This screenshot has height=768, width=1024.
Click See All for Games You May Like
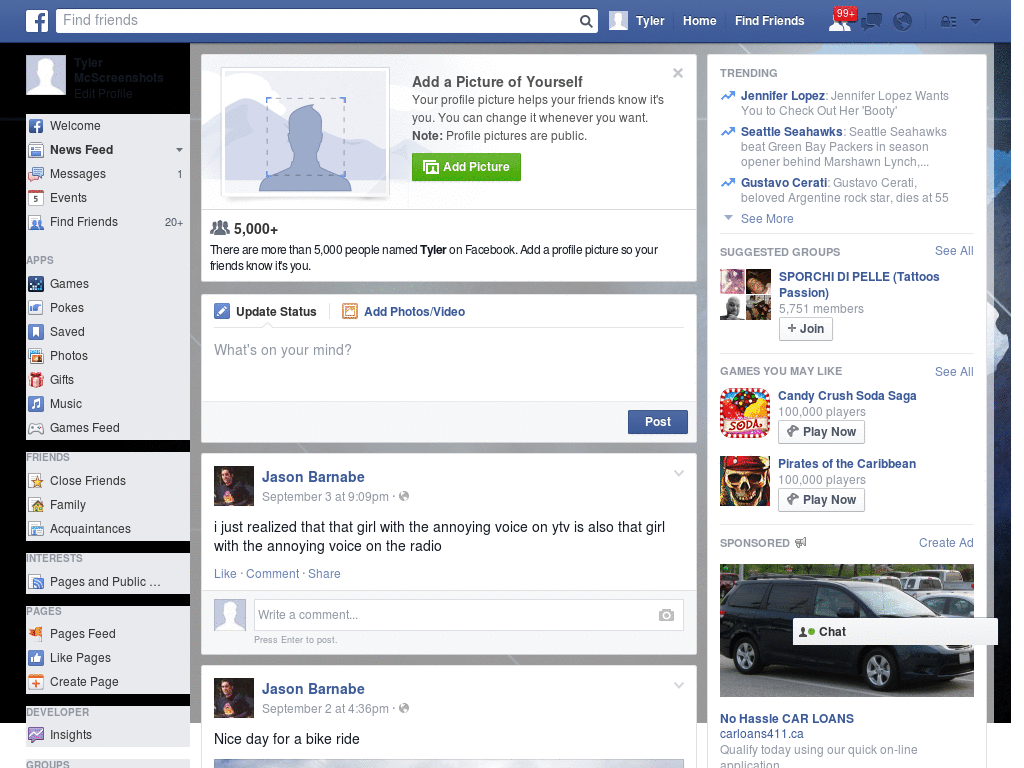coord(953,372)
